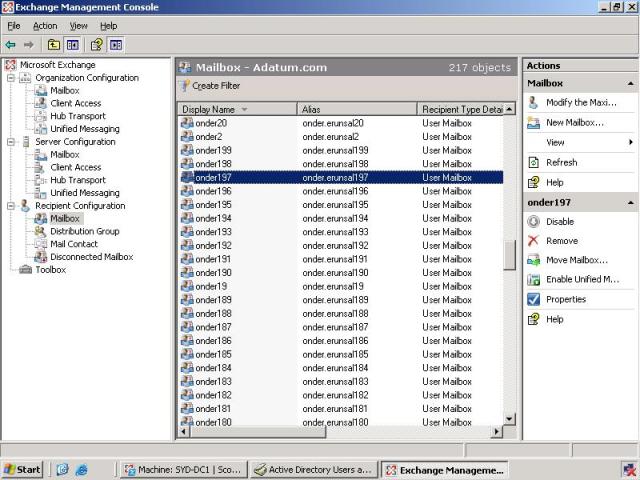Select the Microsoft Exchange root node
Screen dimensions: 640x480
58,64
